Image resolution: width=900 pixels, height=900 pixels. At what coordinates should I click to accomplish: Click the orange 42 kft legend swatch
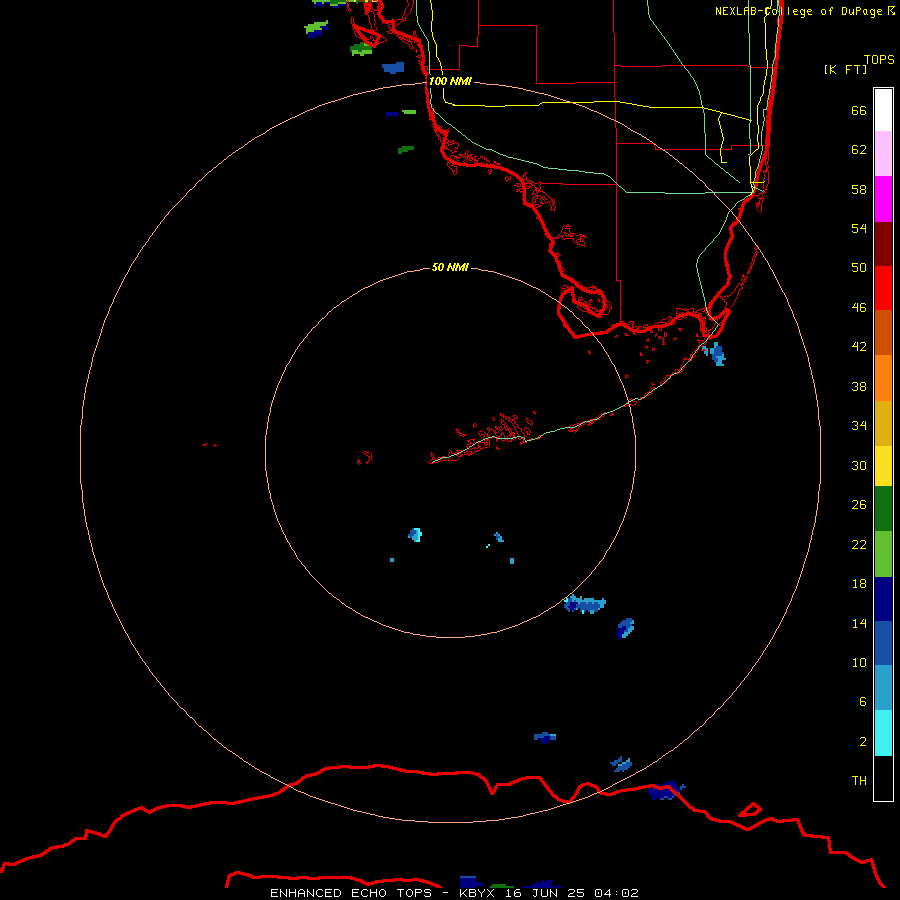click(883, 378)
